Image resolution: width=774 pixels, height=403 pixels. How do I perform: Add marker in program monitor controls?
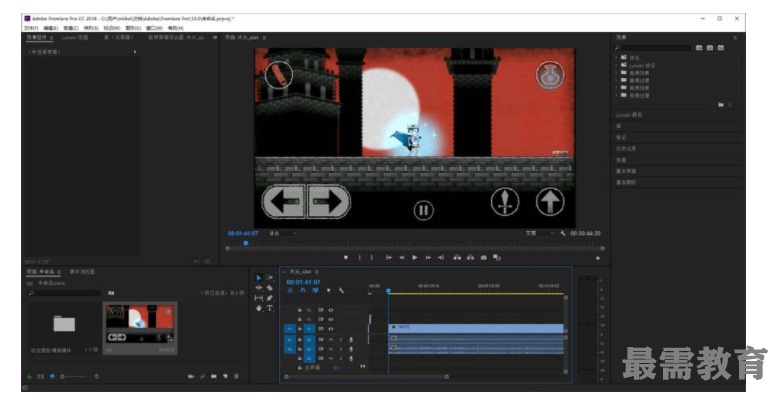coord(346,257)
